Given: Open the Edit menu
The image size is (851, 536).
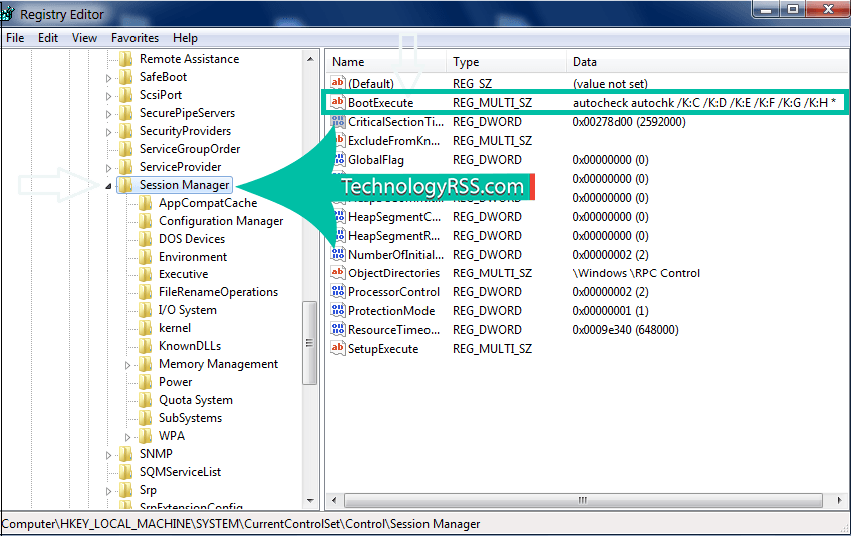Looking at the screenshot, I should point(48,38).
